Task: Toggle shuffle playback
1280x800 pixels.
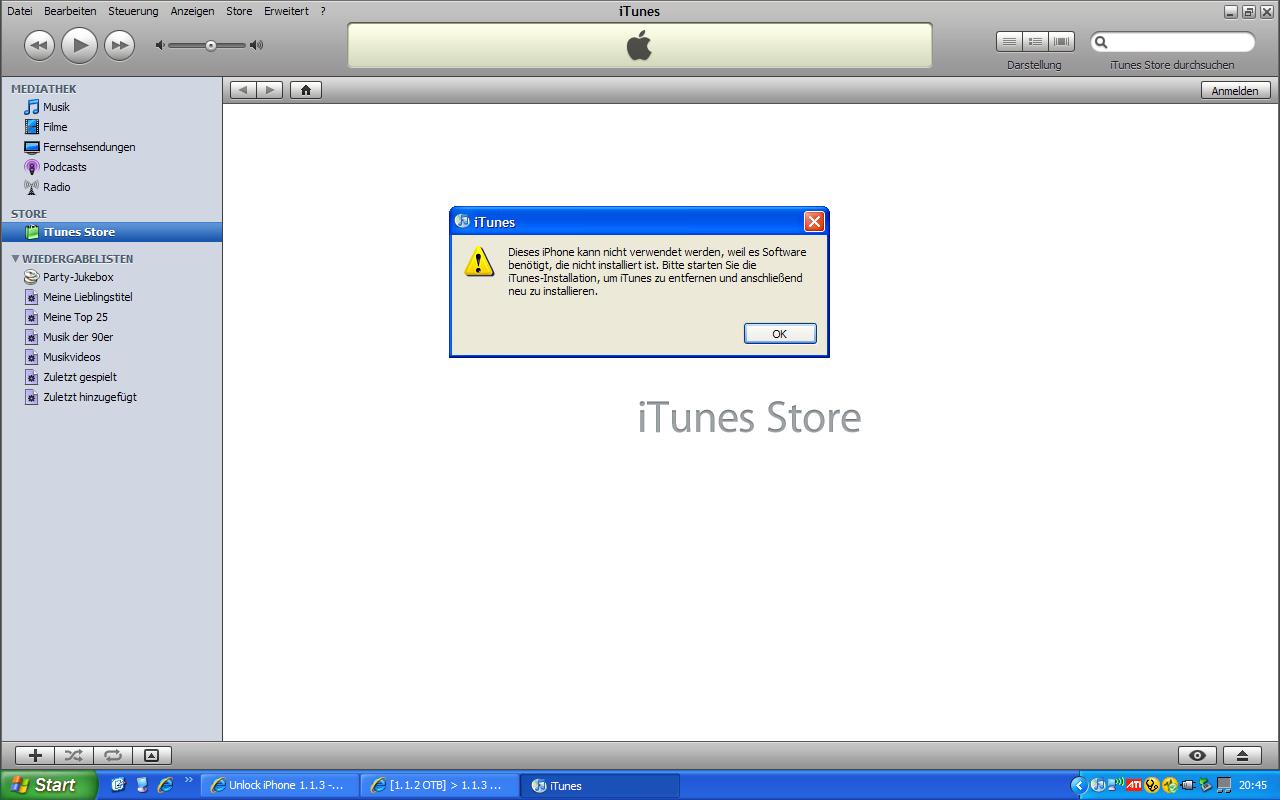Action: (73, 756)
